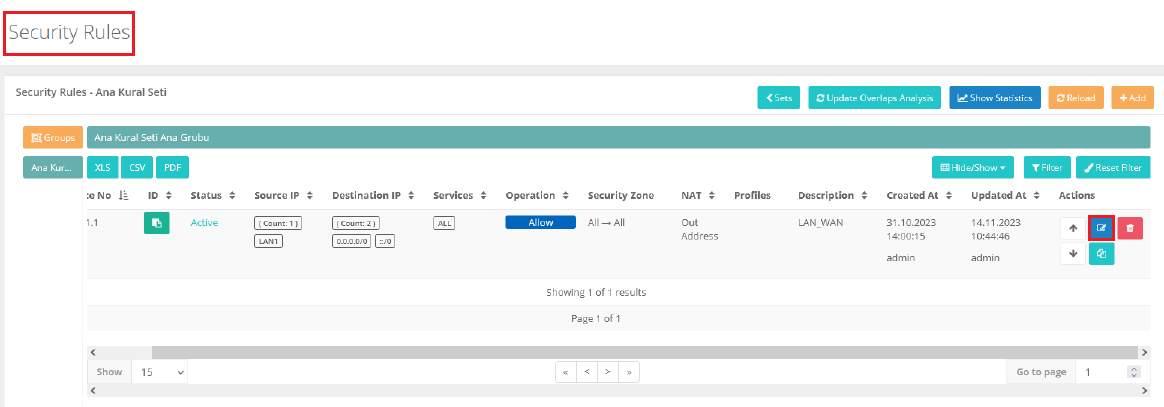Open the Hide/Show columns dropdown
Screen dimensions: 1164x407
coord(973,167)
